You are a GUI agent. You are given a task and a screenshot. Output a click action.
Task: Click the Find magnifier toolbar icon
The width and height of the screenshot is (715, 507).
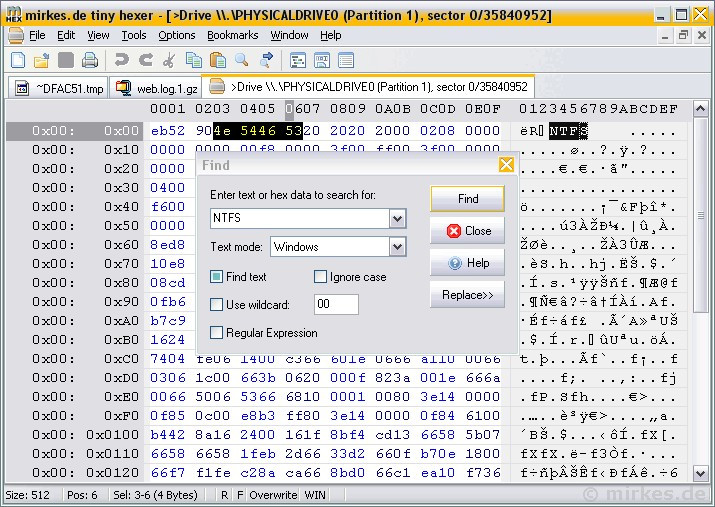[242, 61]
